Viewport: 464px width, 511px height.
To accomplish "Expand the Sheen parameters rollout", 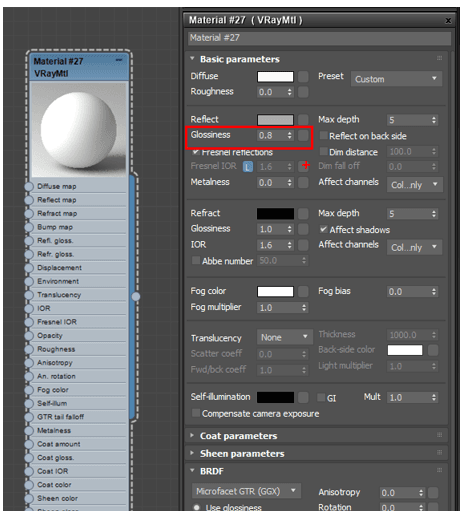I will point(192,453).
